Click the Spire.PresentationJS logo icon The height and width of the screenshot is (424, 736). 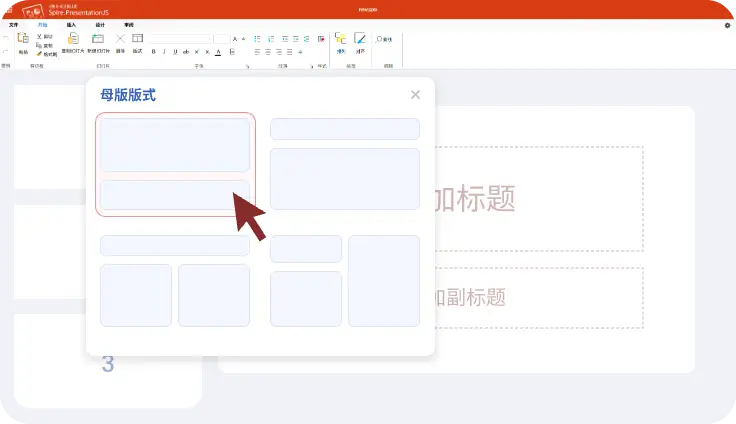point(32,10)
